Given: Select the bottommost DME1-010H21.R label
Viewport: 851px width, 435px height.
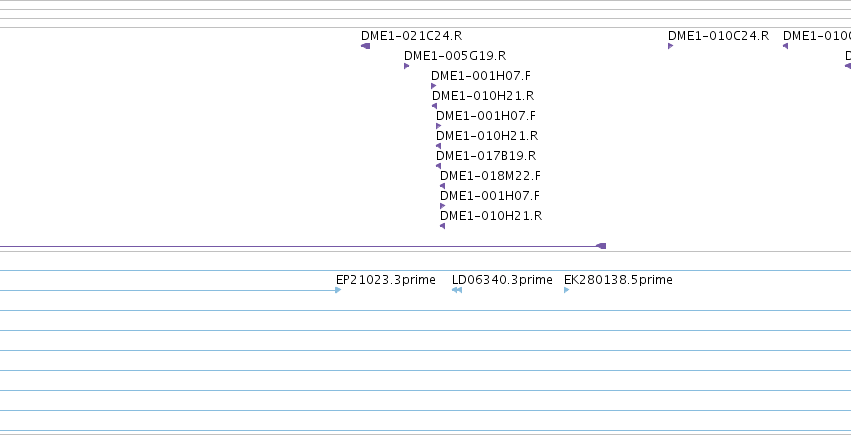Looking at the screenshot, I should coord(491,216).
